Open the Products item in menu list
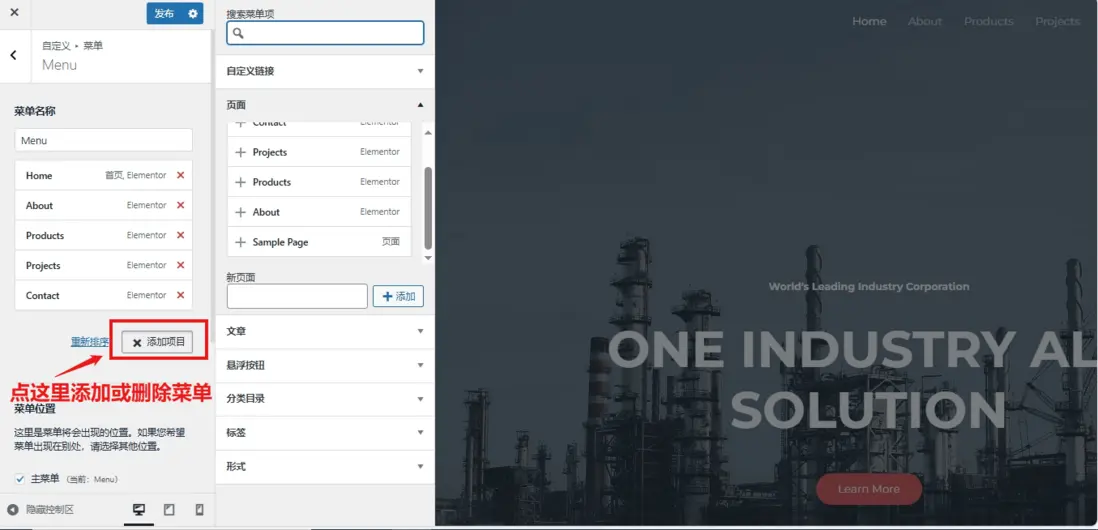1098x530 pixels. 103,235
